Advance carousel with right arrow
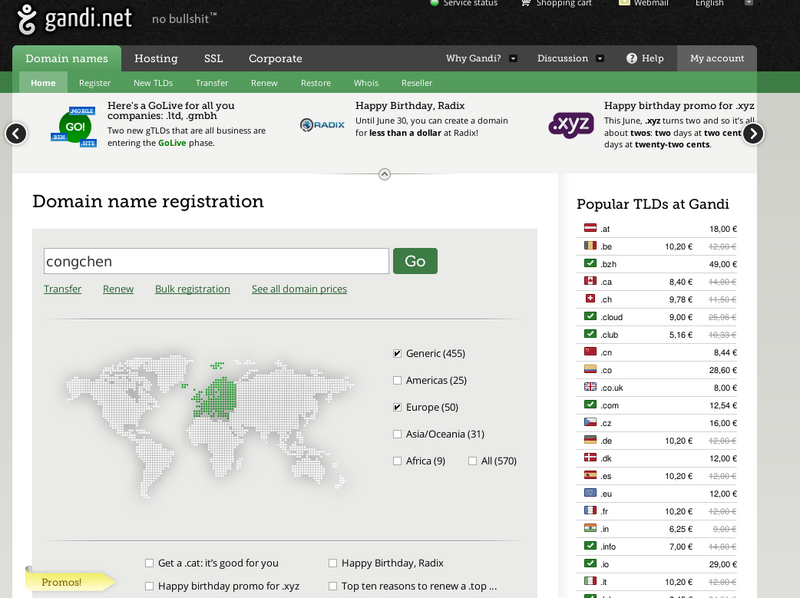This screenshot has height=598, width=800. 753,133
